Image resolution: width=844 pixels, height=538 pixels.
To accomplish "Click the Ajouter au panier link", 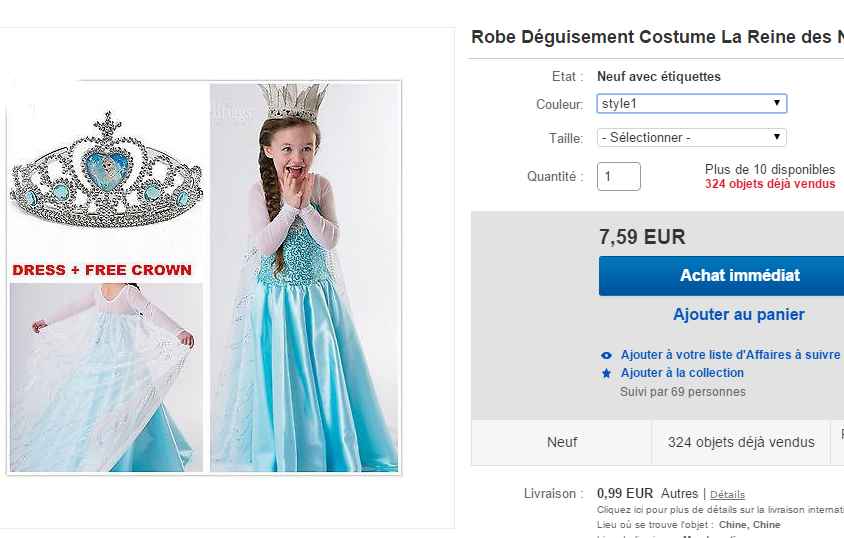I will [738, 314].
